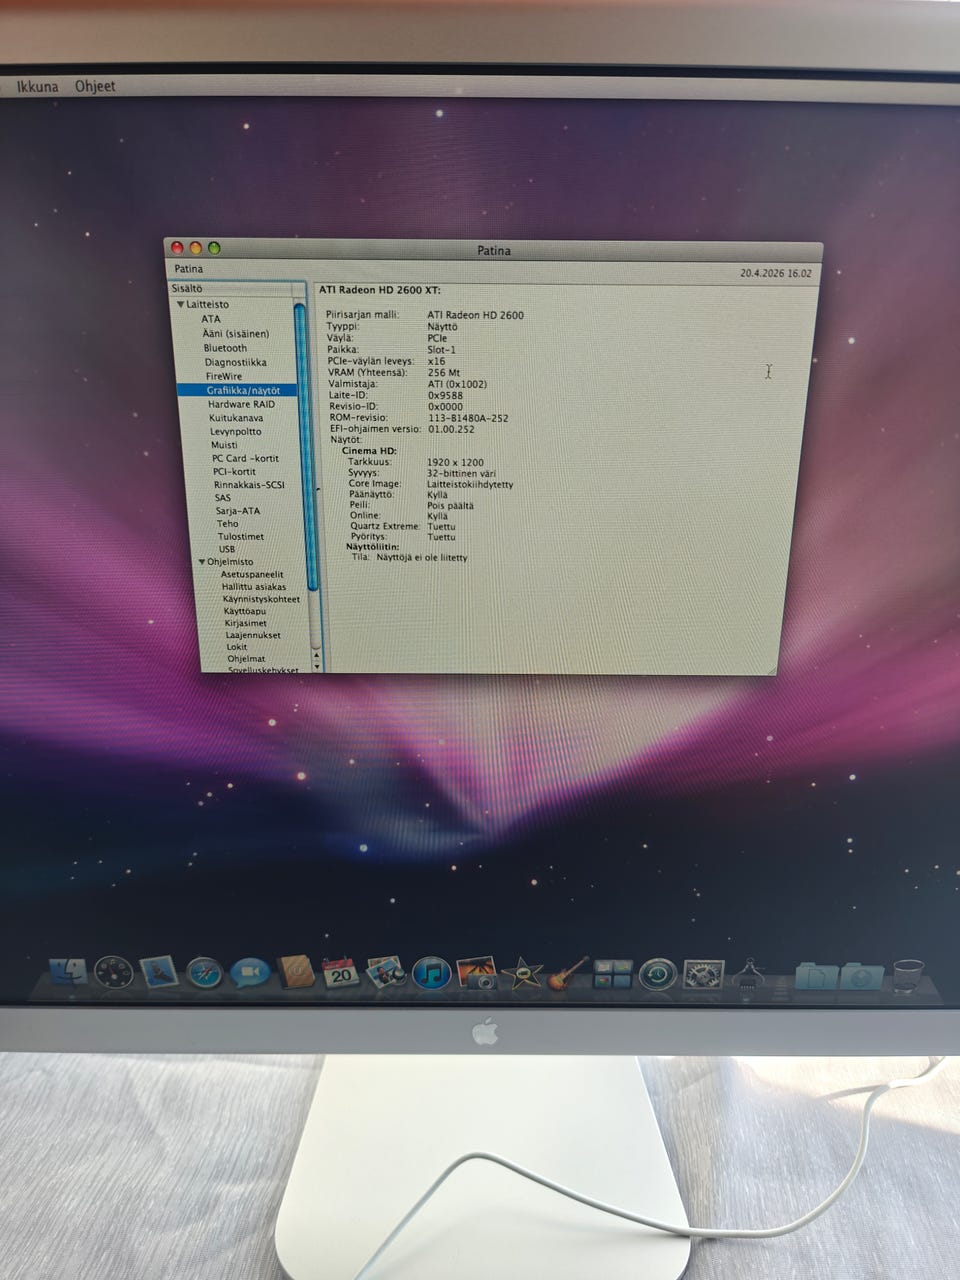960x1280 pixels.
Task: Select Käyttöapu in the sidebar
Action: [245, 611]
